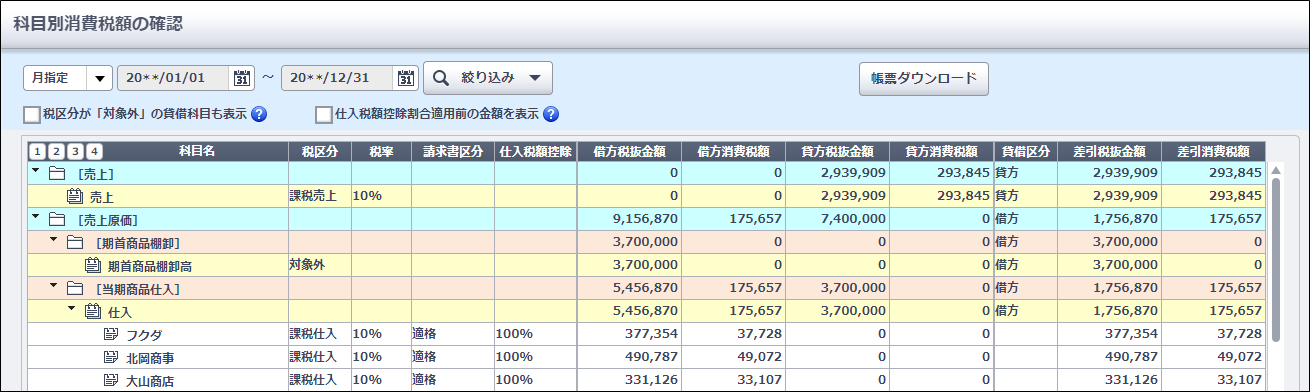Click the 請求書区分 column header

click(452, 152)
